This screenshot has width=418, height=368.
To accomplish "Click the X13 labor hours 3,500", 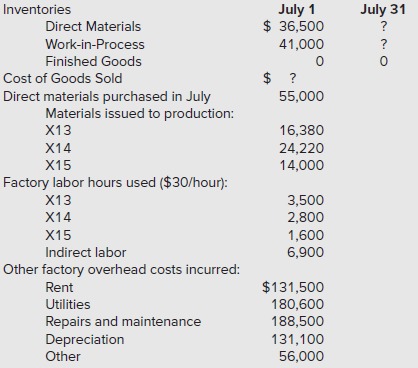I will click(306, 200).
